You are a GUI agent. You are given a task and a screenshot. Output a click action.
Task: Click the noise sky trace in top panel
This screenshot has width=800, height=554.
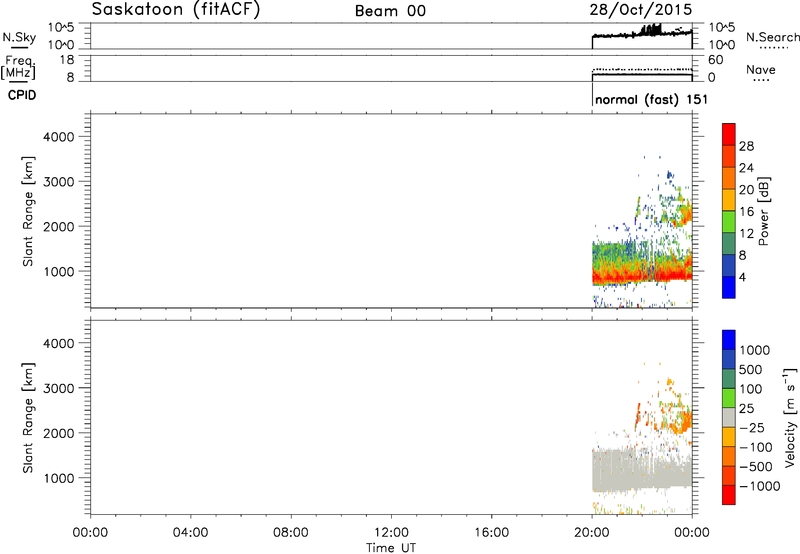(642, 34)
